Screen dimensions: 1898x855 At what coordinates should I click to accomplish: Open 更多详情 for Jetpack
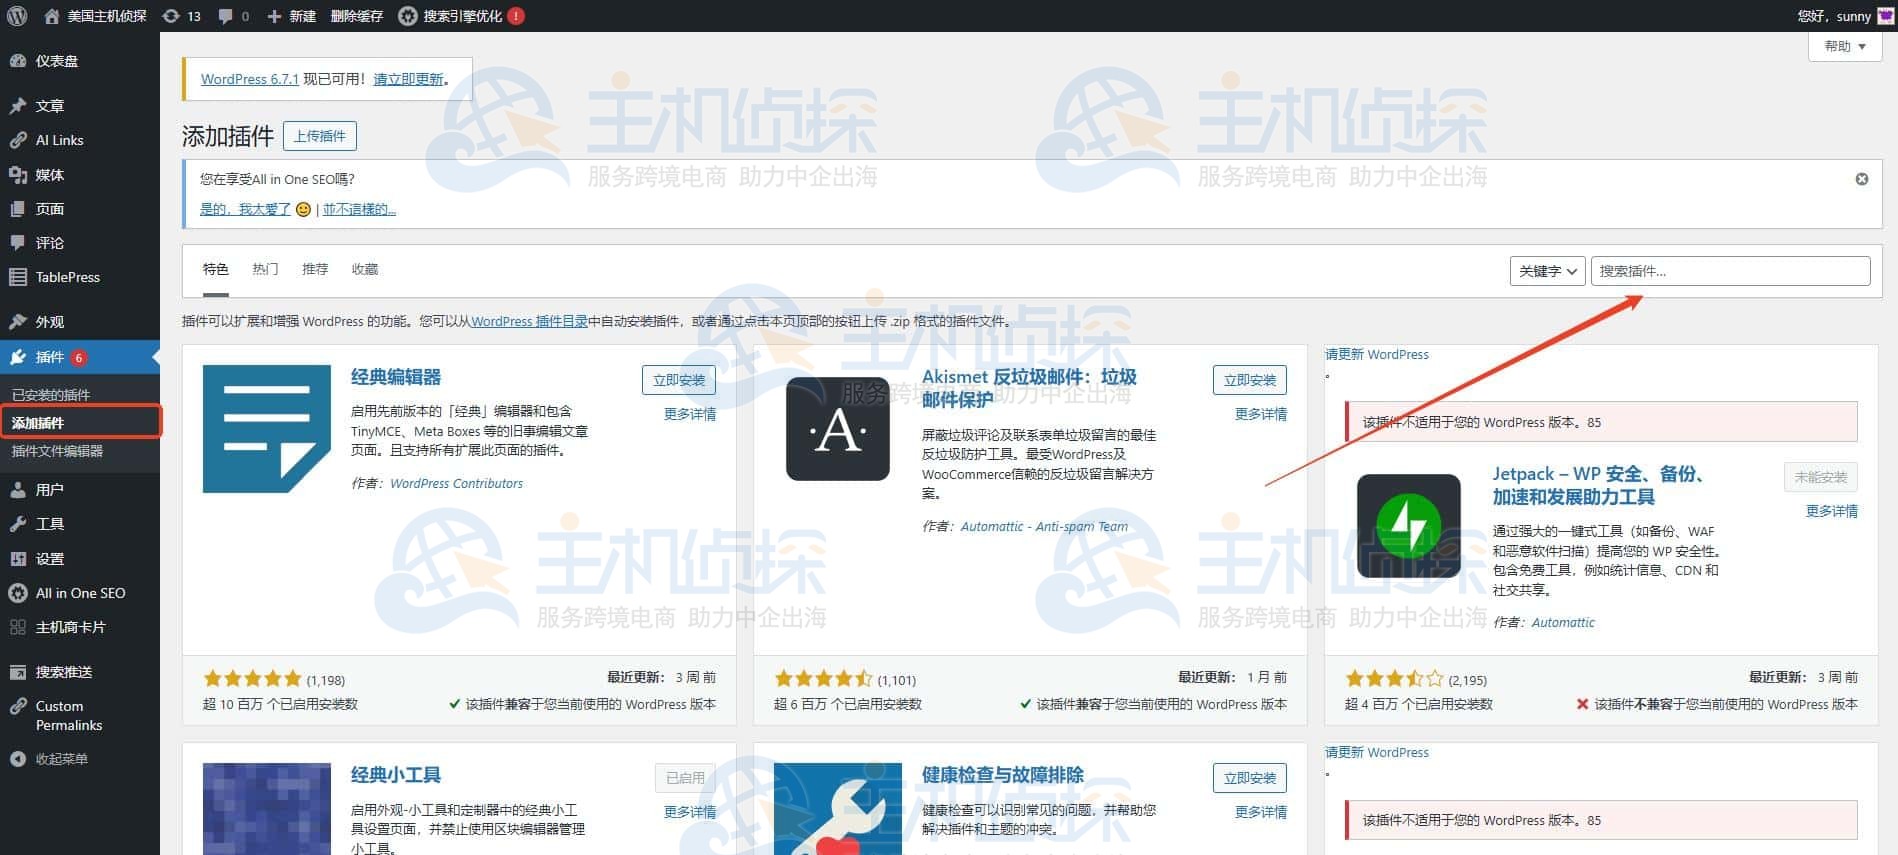tap(1832, 511)
